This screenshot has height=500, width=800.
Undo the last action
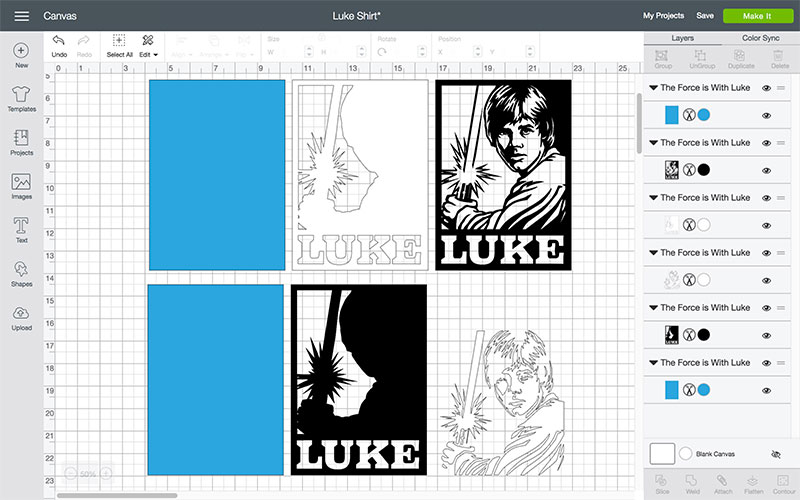(x=59, y=46)
